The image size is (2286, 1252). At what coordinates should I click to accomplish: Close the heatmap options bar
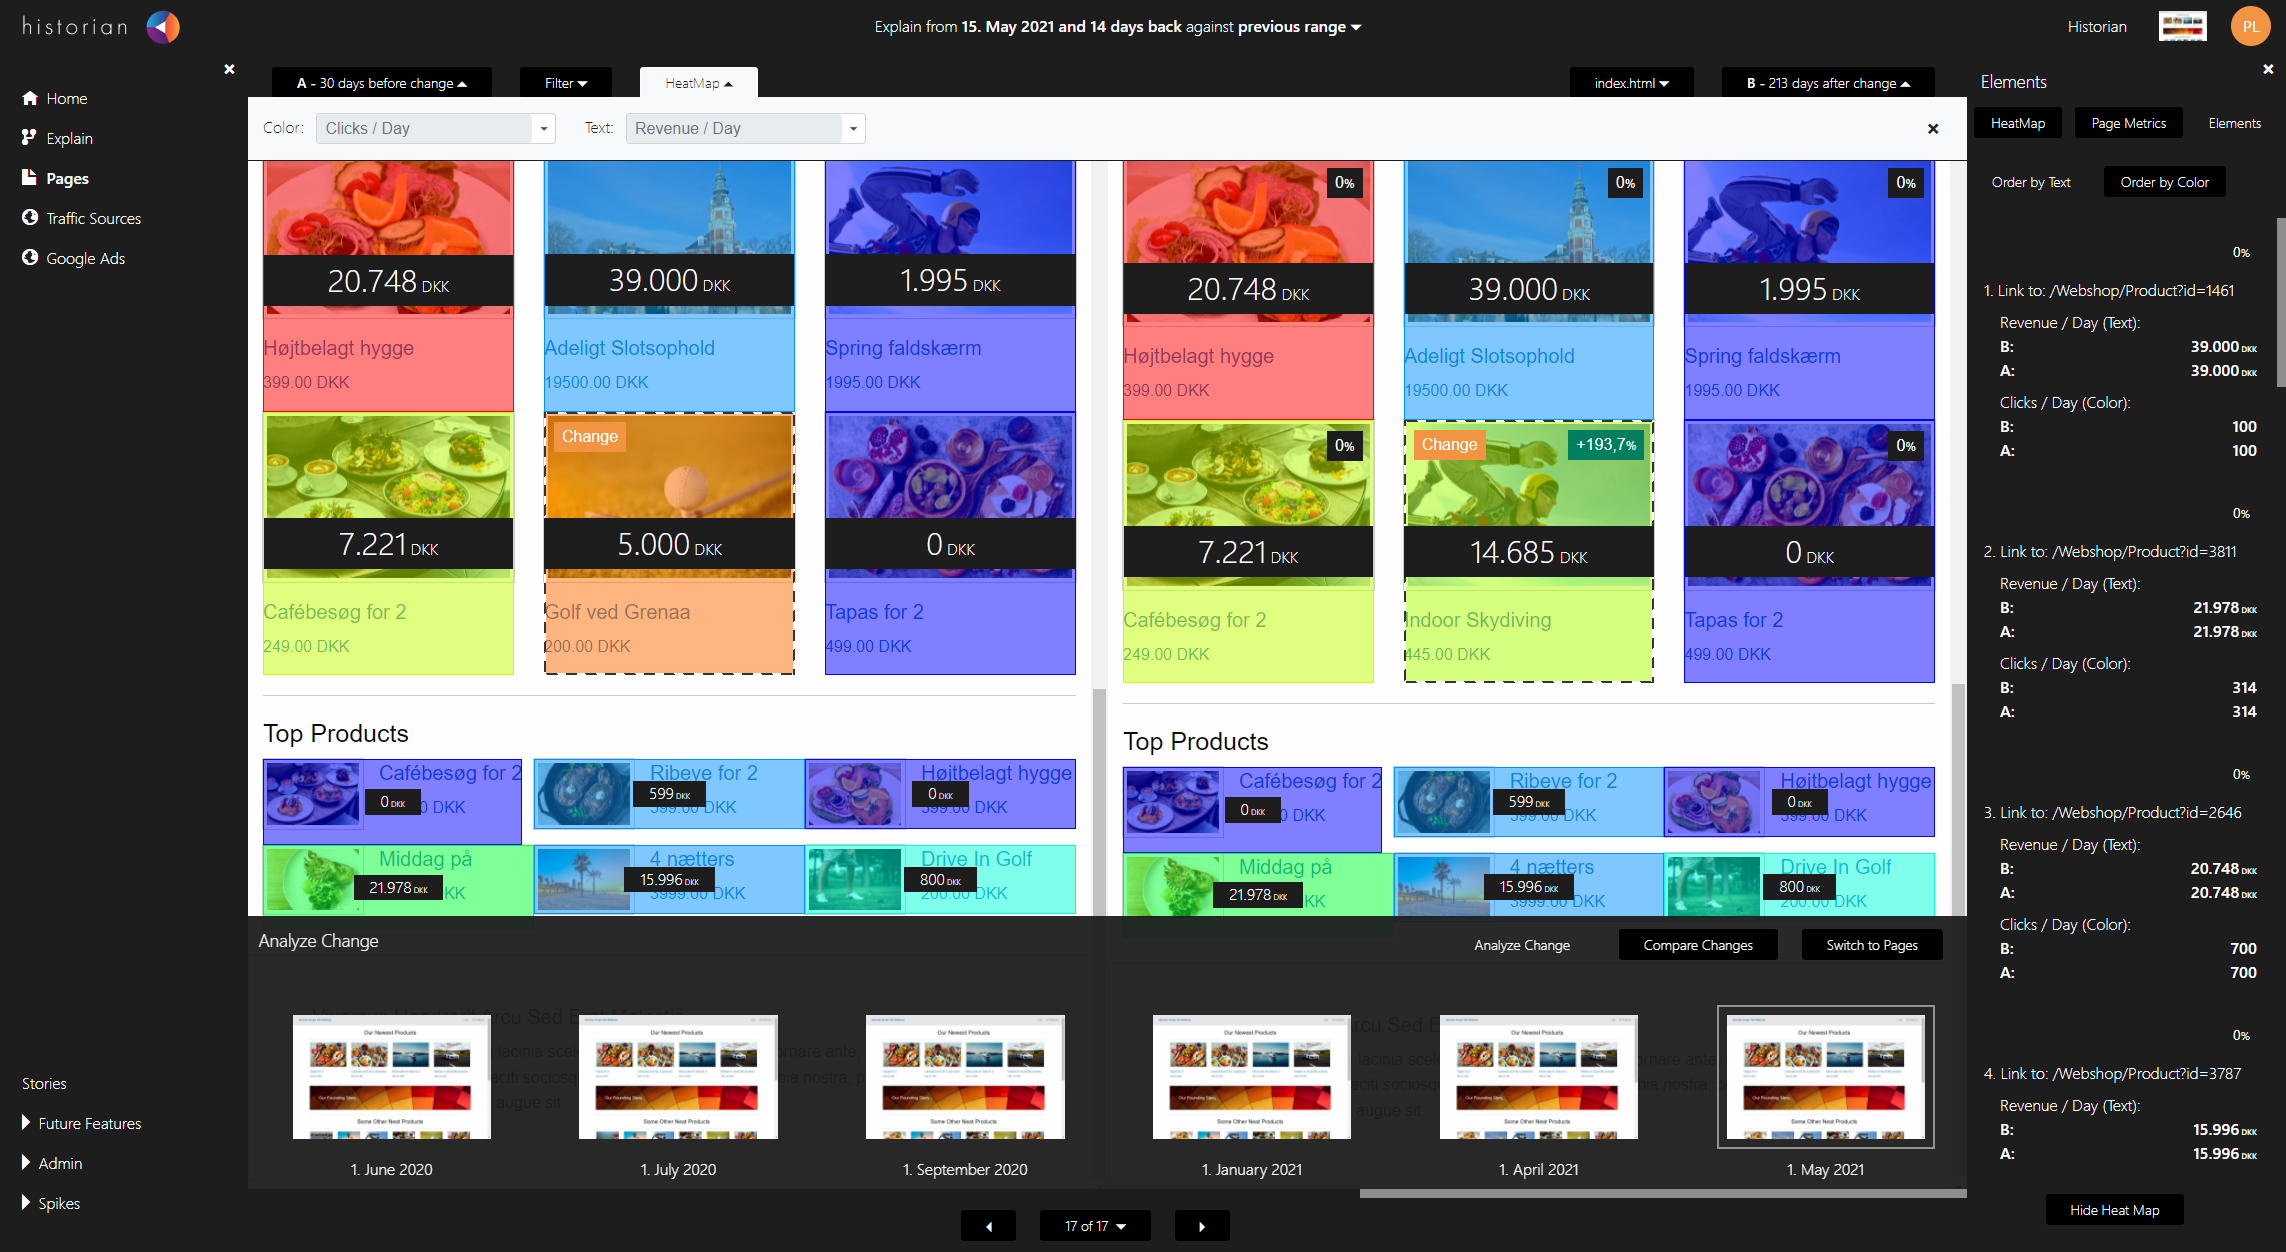click(1933, 129)
